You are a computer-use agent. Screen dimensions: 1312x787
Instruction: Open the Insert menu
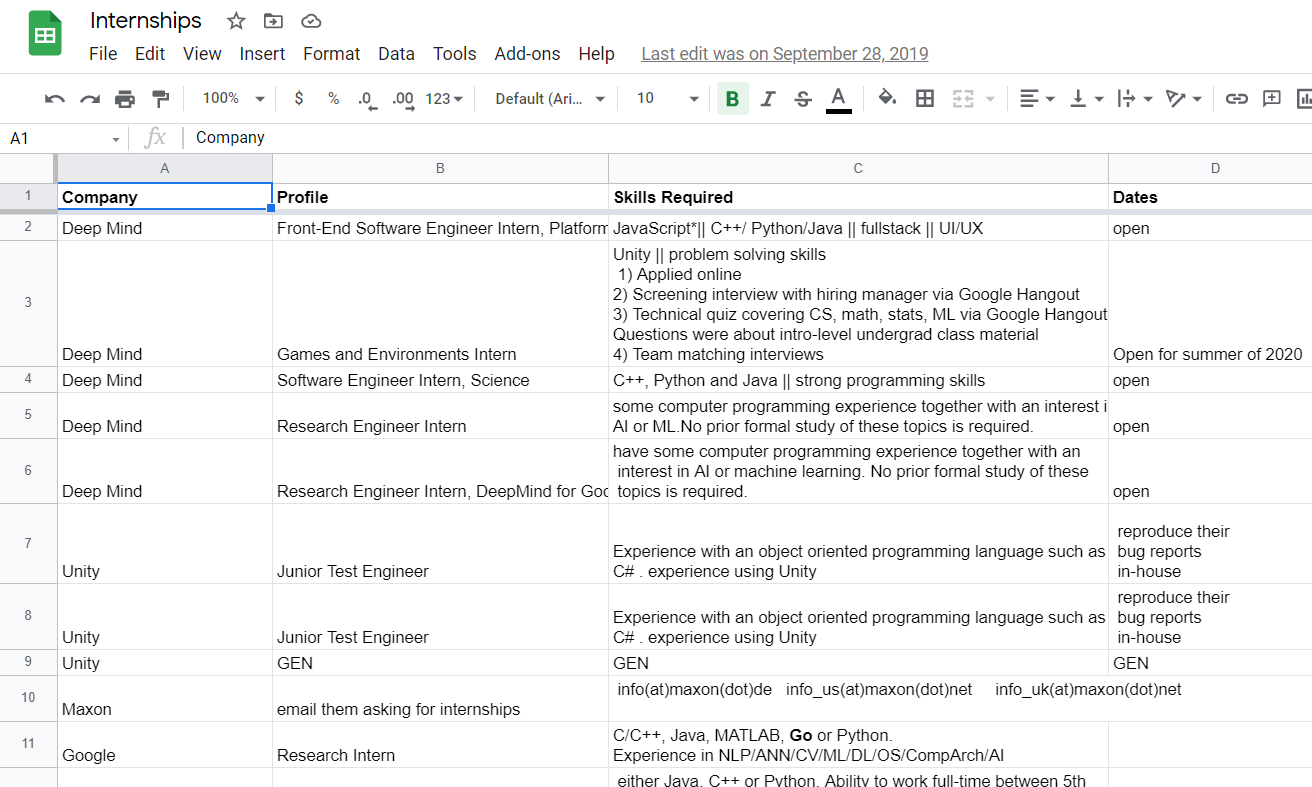tap(262, 54)
